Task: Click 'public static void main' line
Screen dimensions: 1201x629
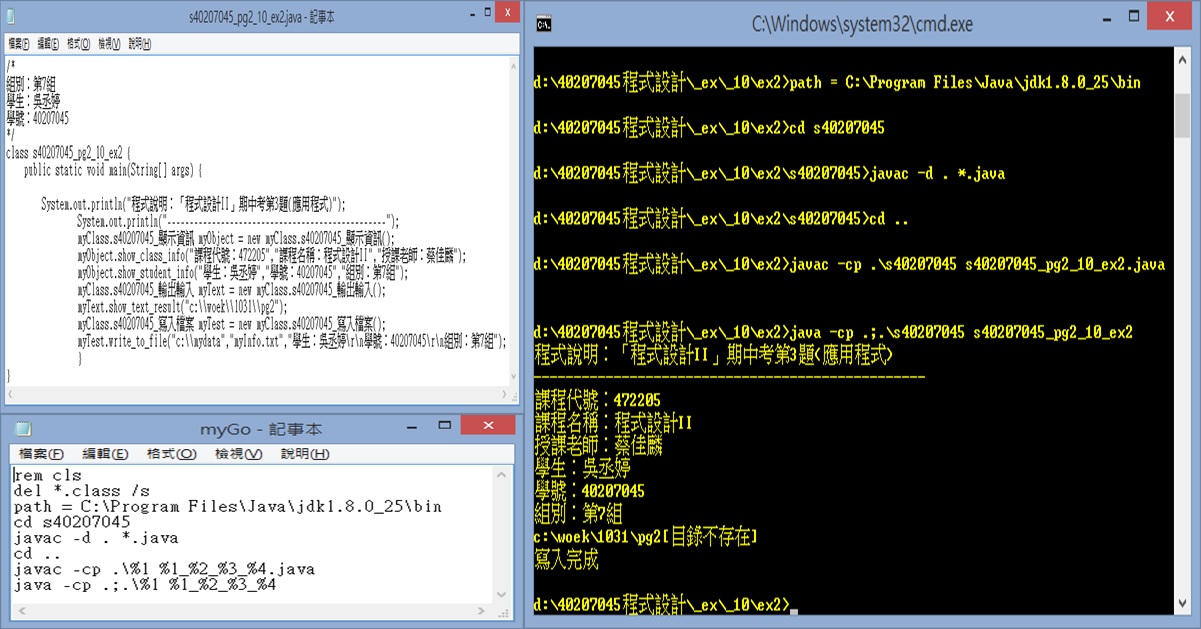Action: pos(112,169)
